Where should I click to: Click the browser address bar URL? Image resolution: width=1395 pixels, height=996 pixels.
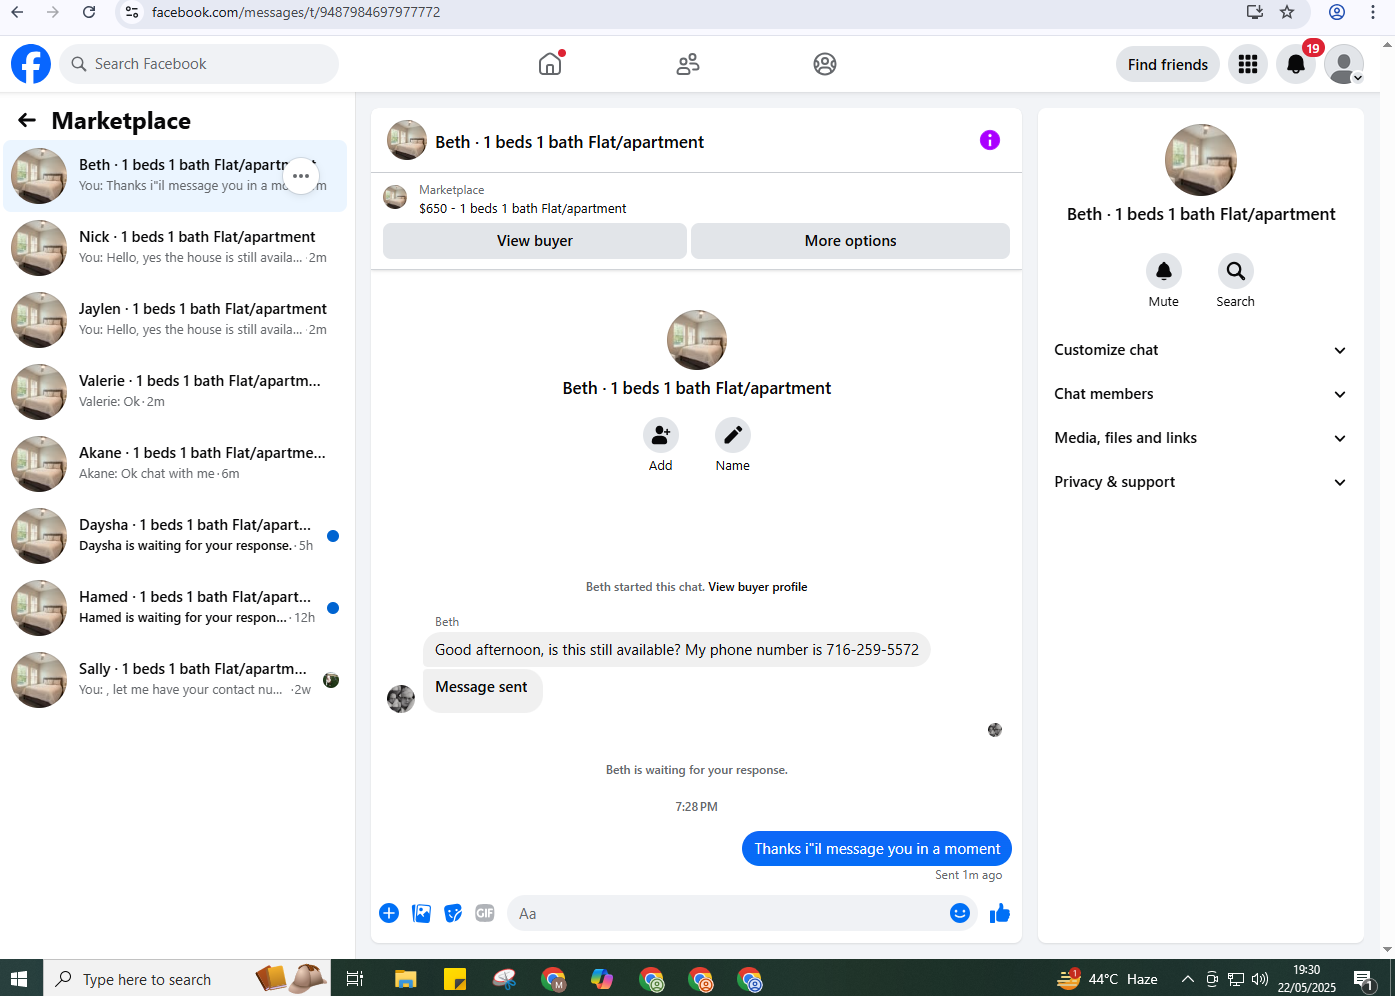296,12
